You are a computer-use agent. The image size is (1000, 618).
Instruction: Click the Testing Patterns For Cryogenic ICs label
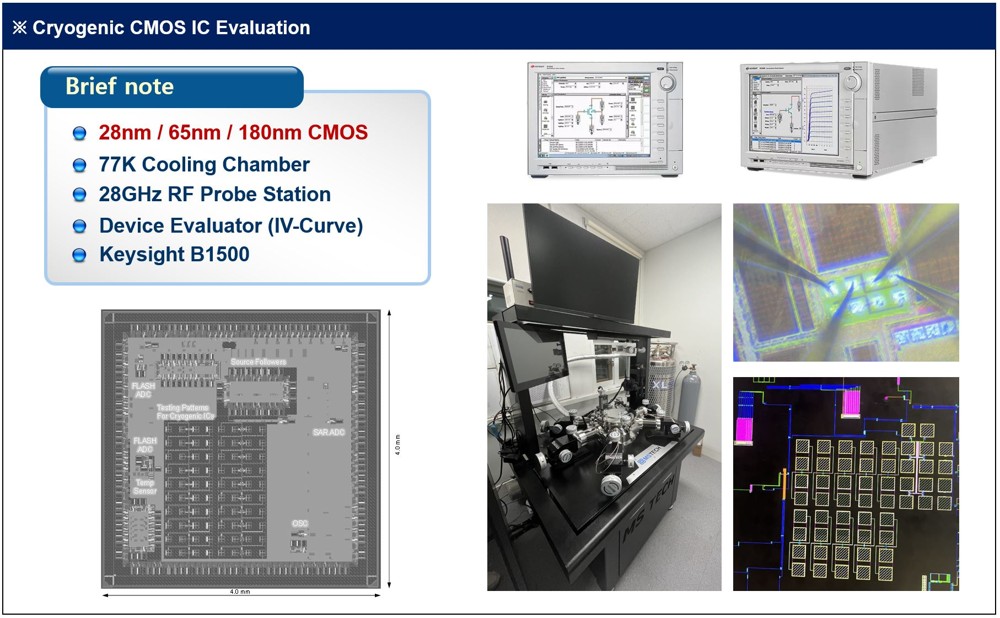click(x=186, y=411)
